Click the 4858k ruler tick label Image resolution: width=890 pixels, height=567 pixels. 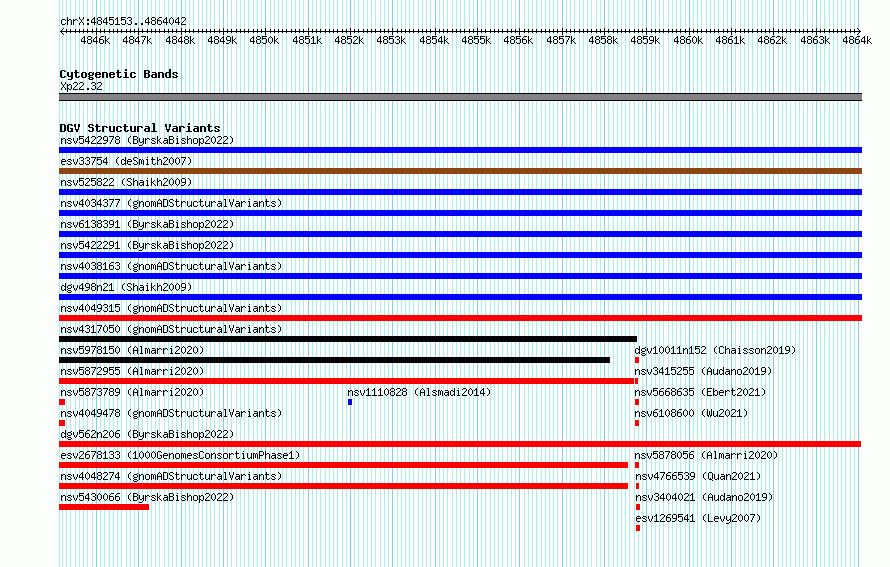[x=603, y=40]
